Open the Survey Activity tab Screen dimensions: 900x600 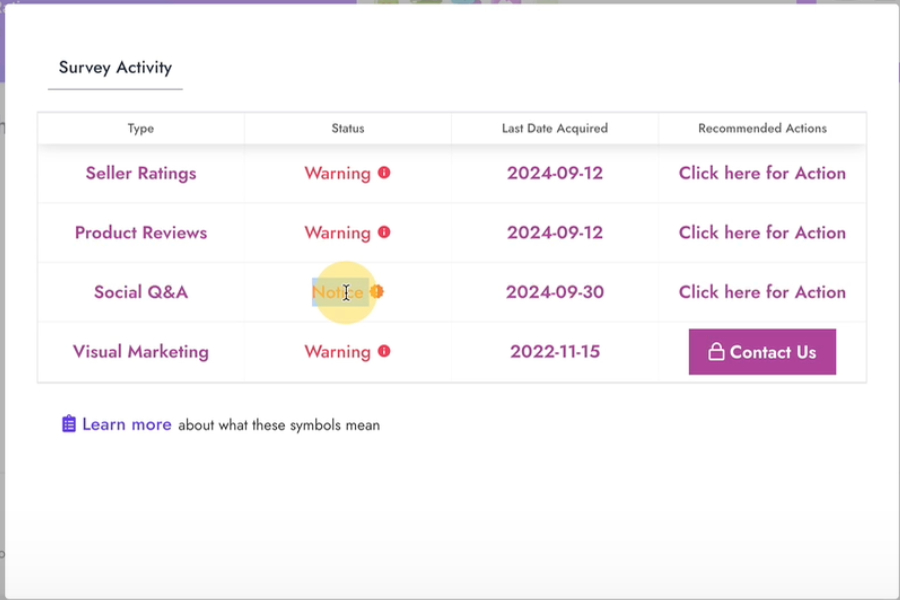tap(115, 68)
